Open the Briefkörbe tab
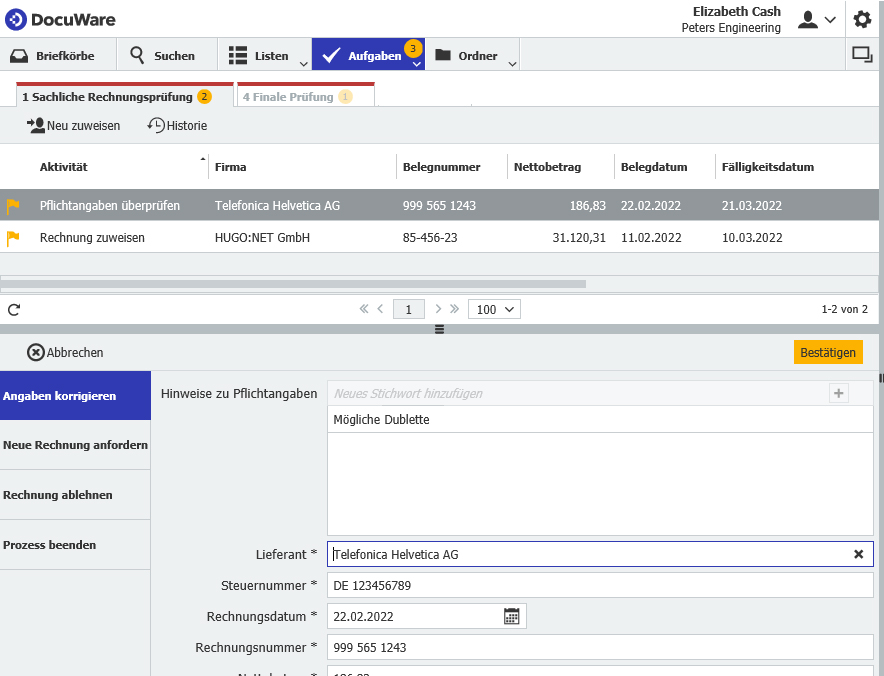The image size is (884, 676). pos(58,56)
